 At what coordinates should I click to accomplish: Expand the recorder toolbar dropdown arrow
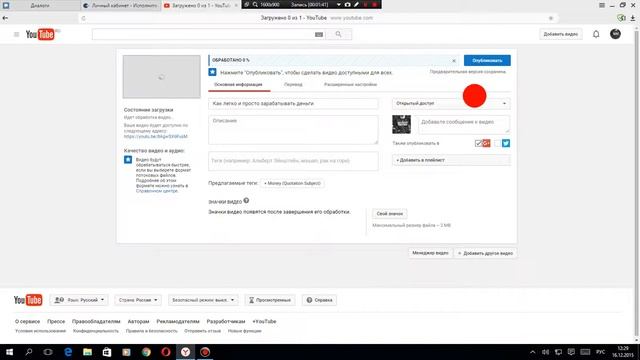click(338, 4)
